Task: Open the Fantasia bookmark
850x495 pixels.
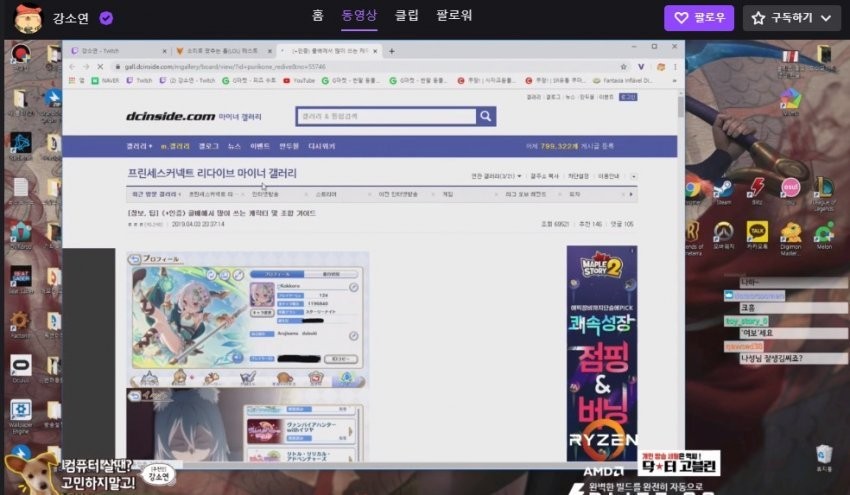Action: [x=622, y=81]
